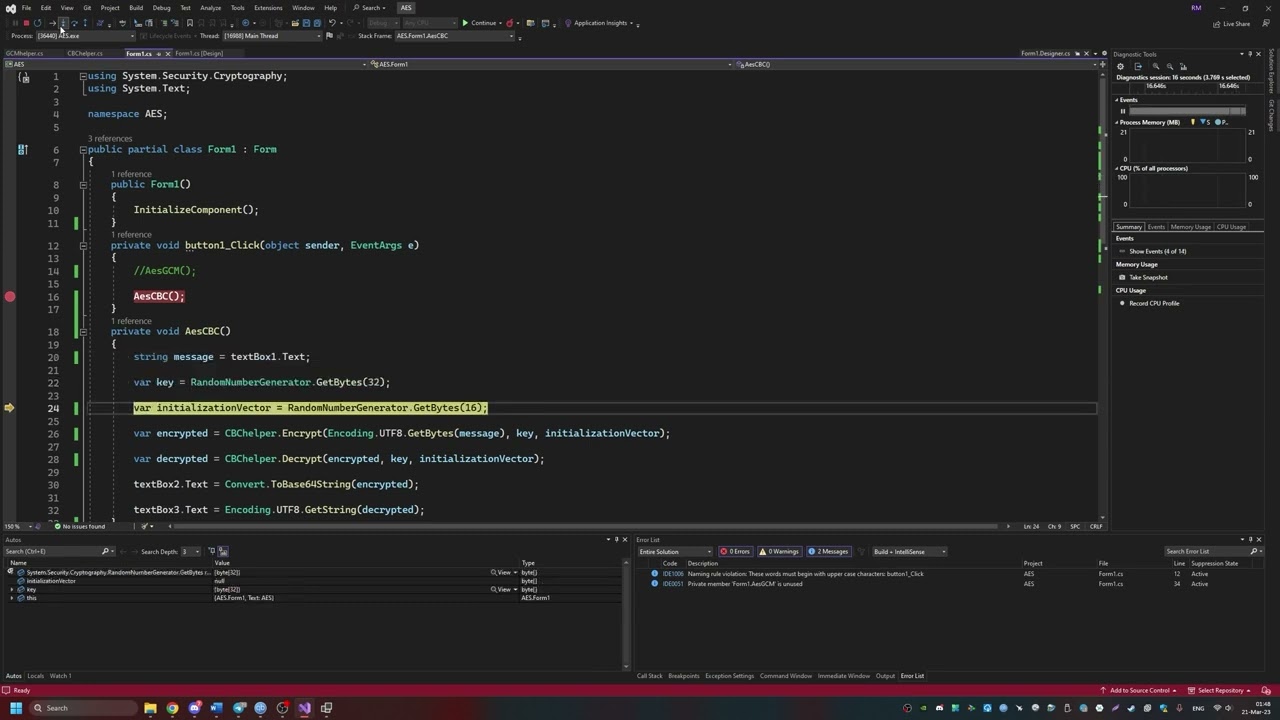This screenshot has width=1280, height=720.
Task: Click the No issues found indicator
Action: coord(80,527)
